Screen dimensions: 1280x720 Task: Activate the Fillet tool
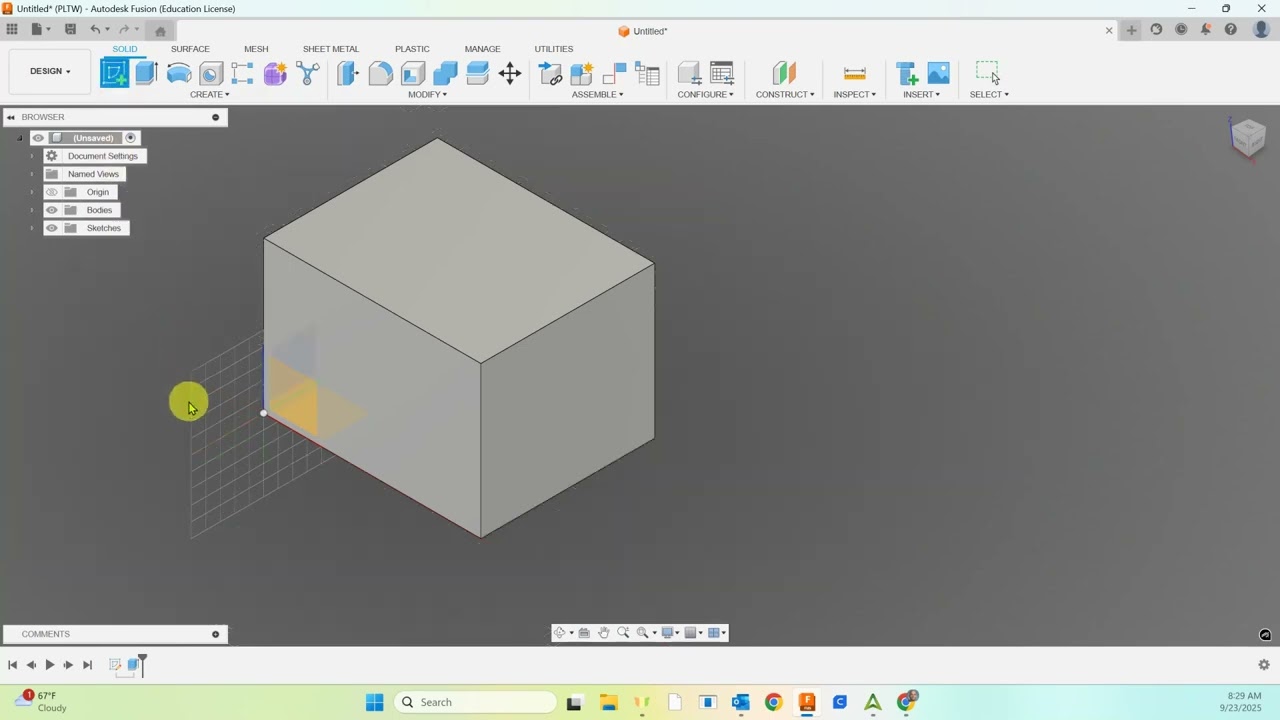pyautogui.click(x=380, y=73)
